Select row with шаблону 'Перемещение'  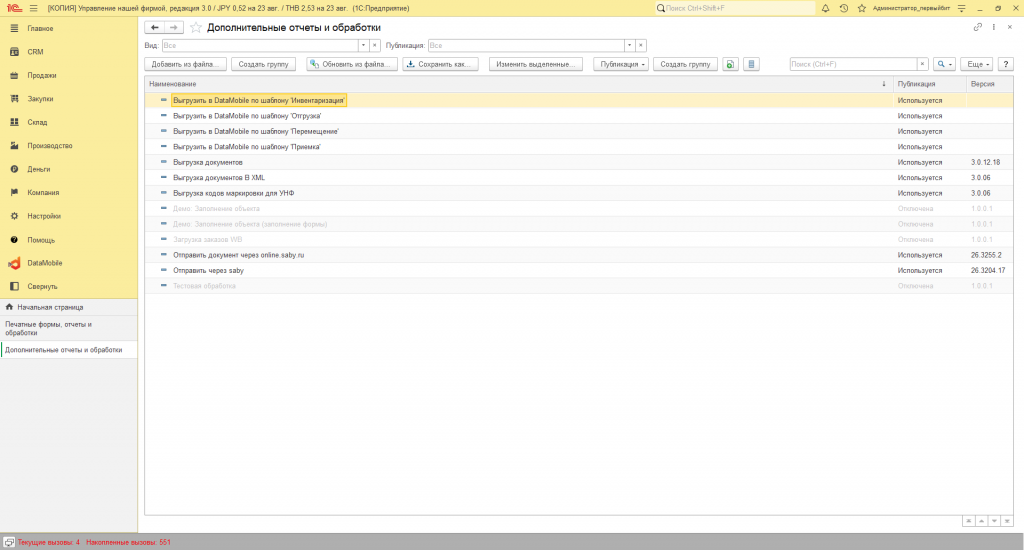(579, 131)
